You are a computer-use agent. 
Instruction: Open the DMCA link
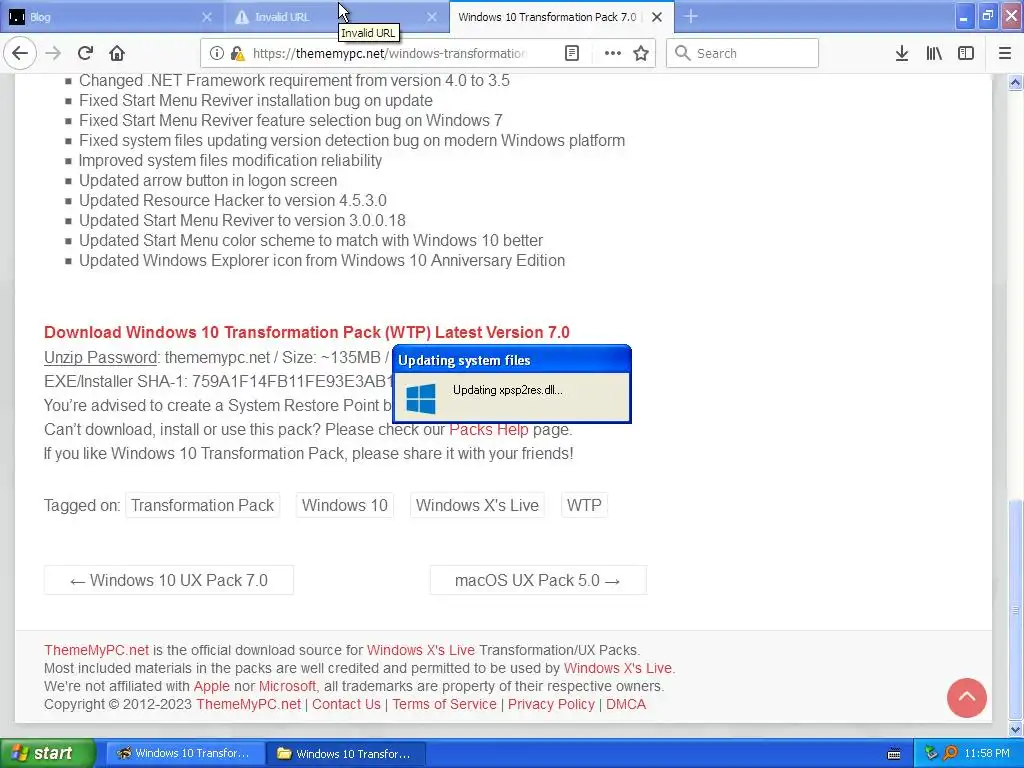point(626,705)
